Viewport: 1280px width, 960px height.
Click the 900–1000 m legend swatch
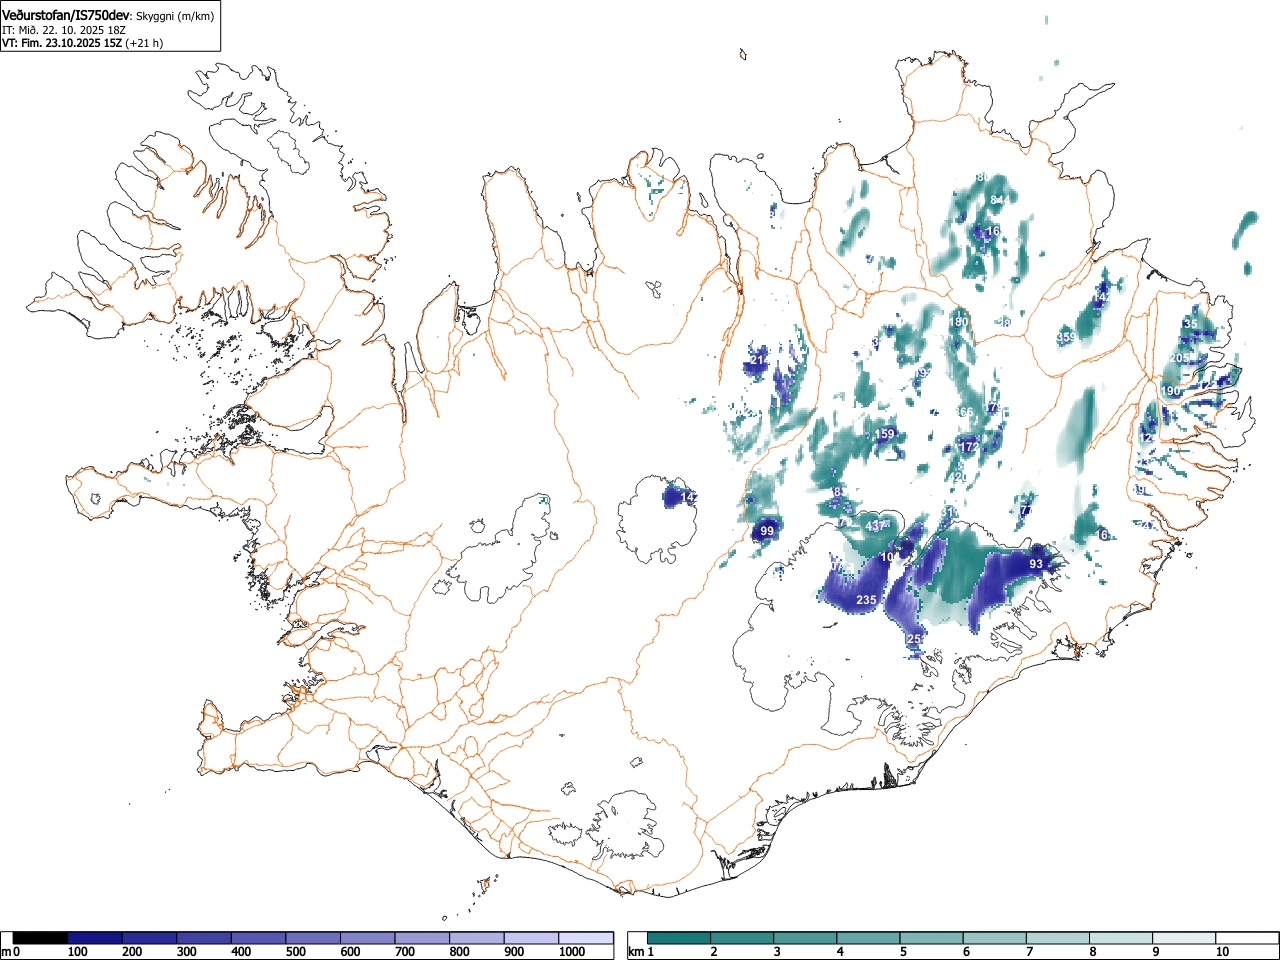click(x=531, y=938)
